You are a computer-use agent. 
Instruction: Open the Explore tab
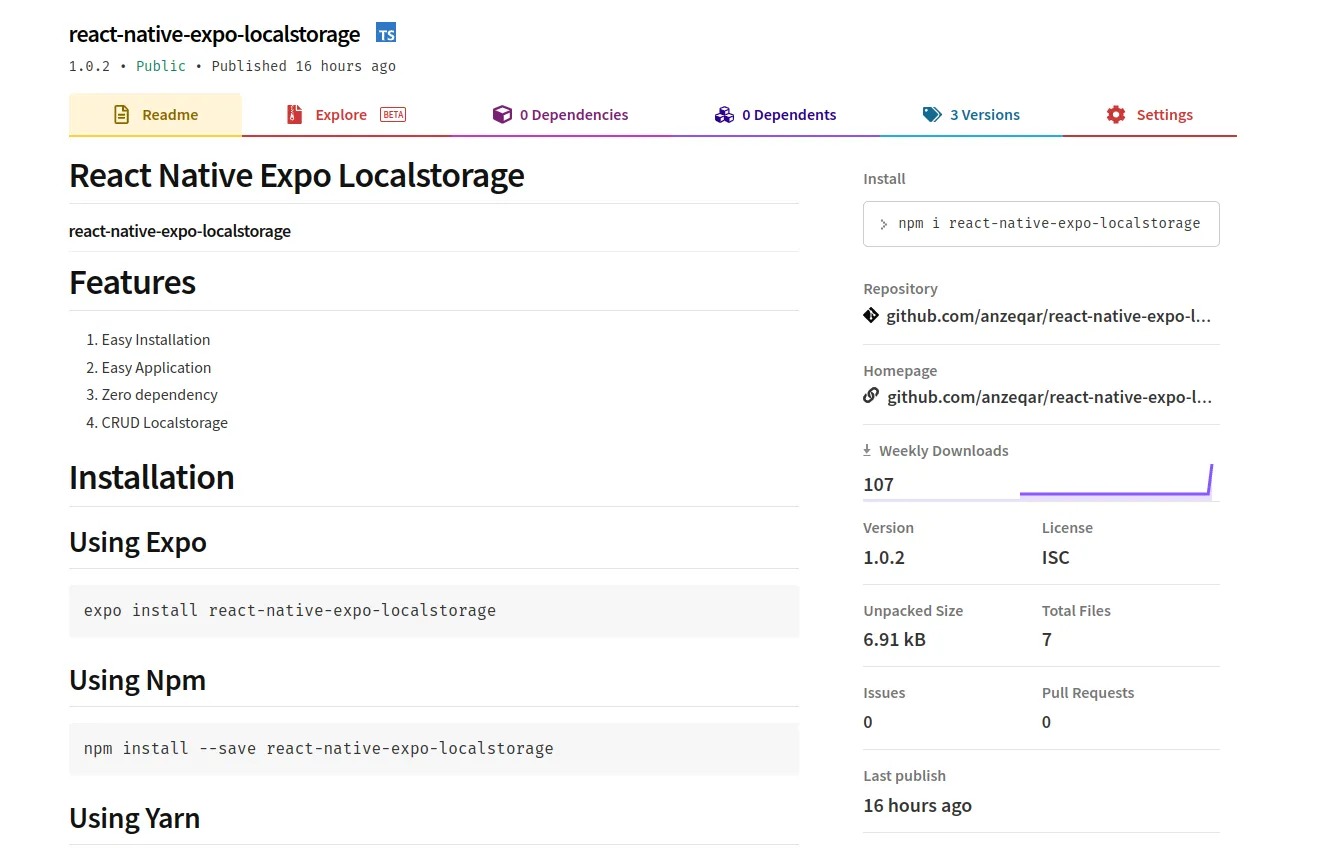pos(341,115)
